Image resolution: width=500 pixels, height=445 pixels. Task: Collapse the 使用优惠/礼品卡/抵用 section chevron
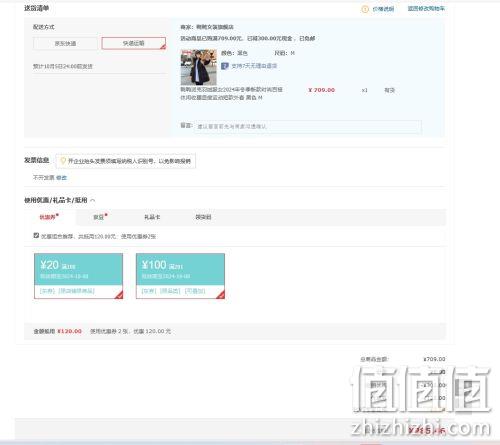(x=93, y=200)
